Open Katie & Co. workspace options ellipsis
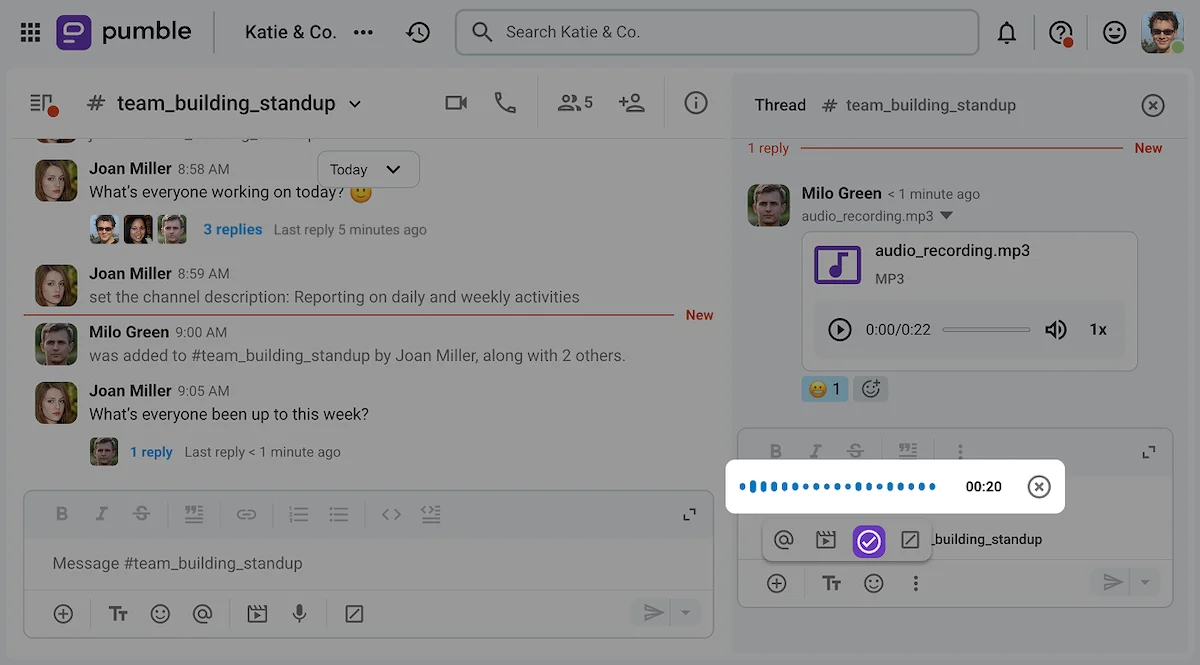Image resolution: width=1200 pixels, height=665 pixels. [x=363, y=33]
